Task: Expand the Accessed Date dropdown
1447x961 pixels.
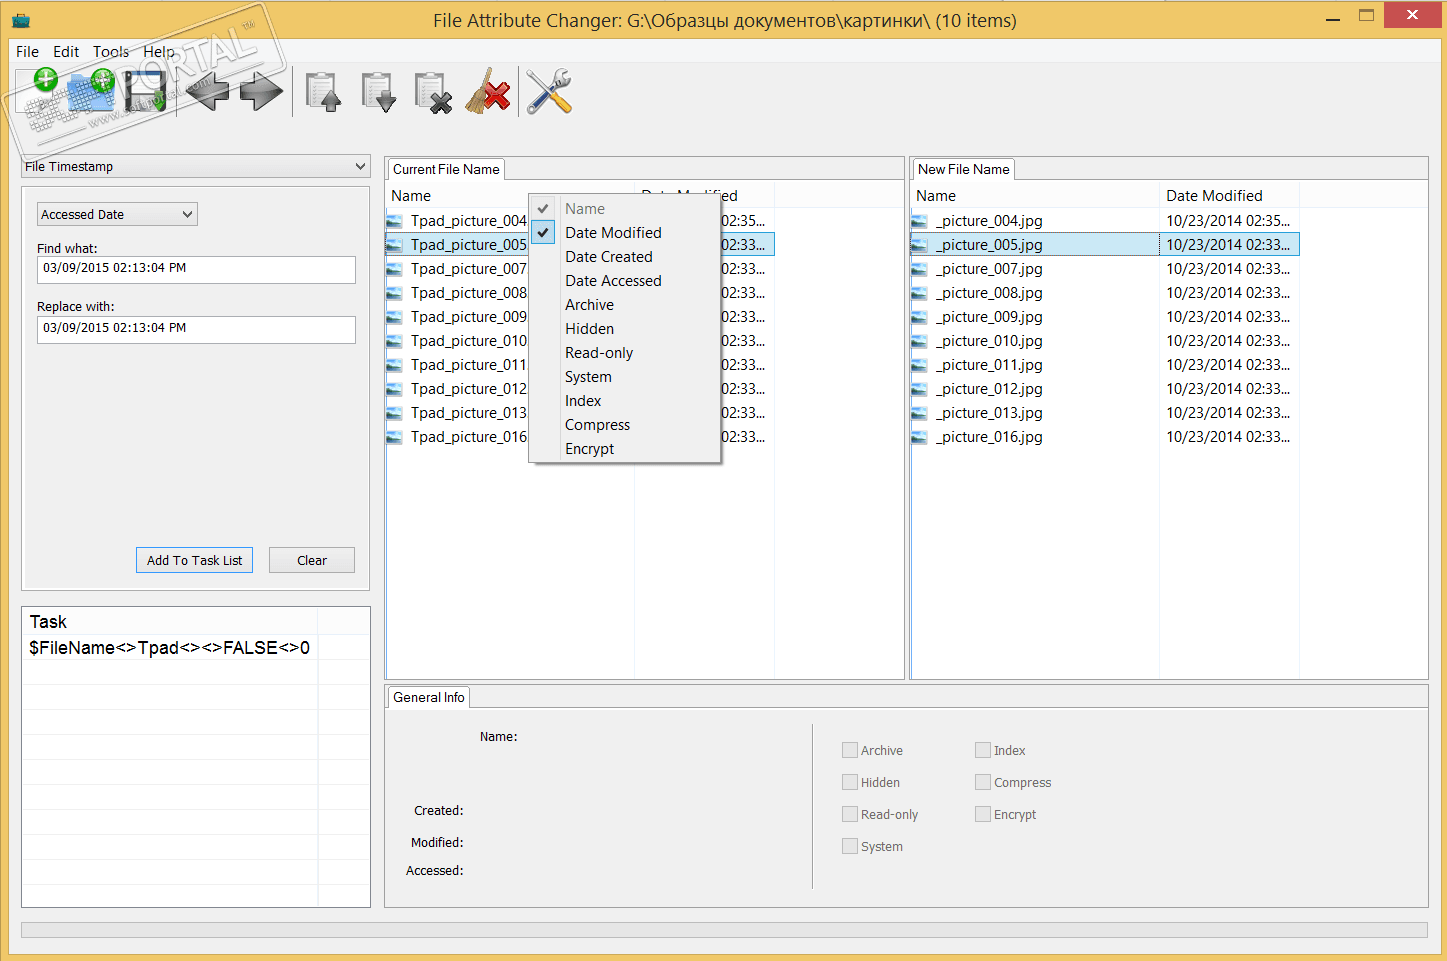Action: point(117,214)
